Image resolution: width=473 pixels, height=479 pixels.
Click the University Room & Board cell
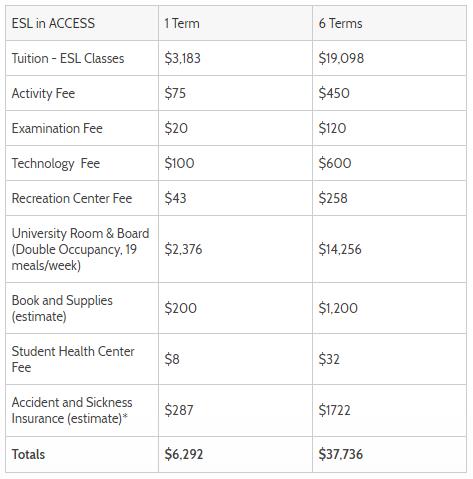point(80,249)
